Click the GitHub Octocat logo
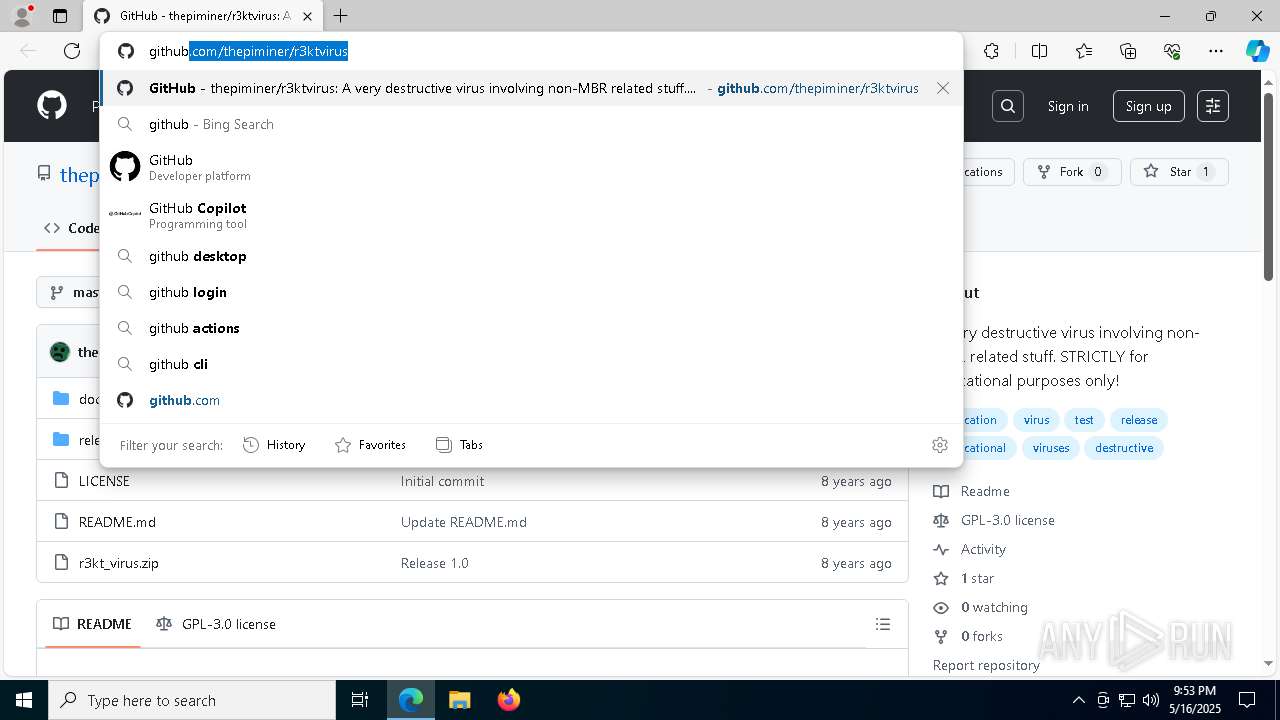Image resolution: width=1280 pixels, height=720 pixels. [x=52, y=106]
